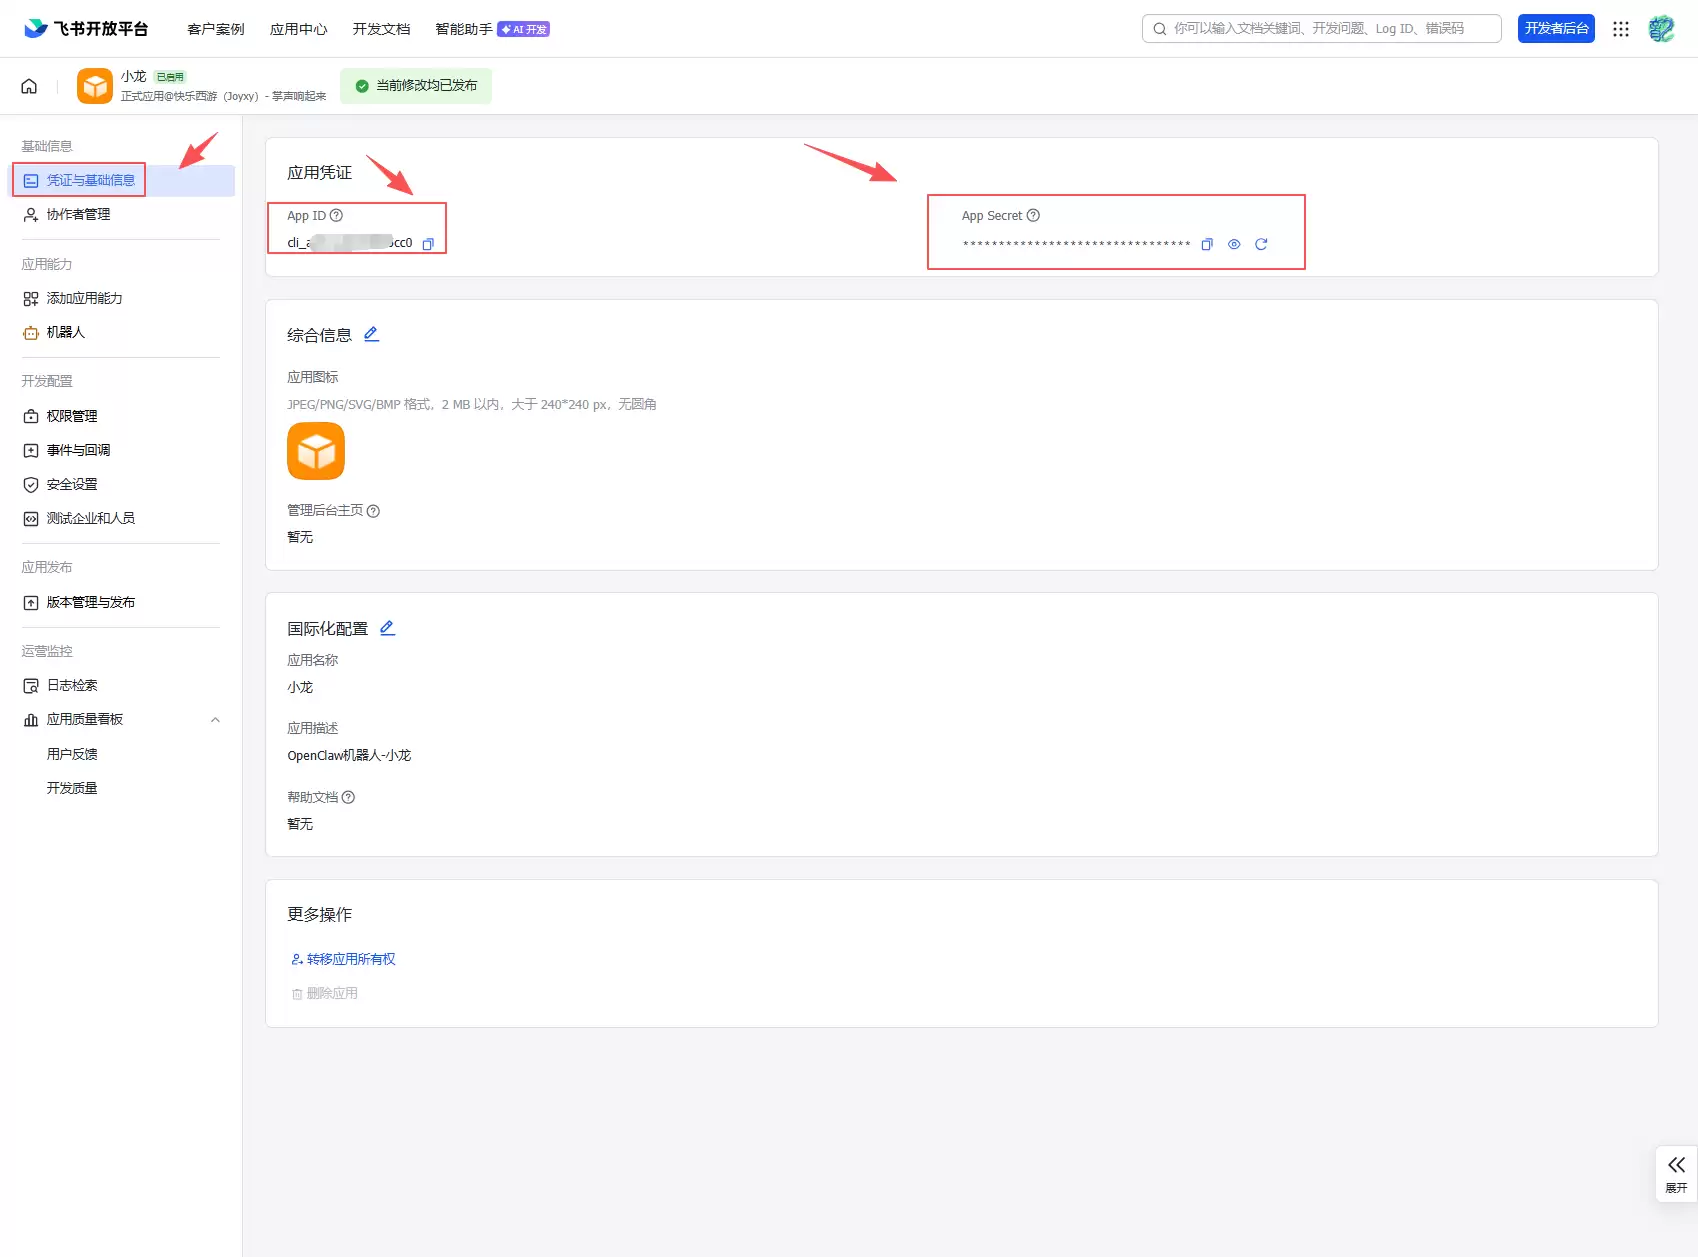Image resolution: width=1698 pixels, height=1257 pixels.
Task: Open 开发文档 in top navigation
Action: (381, 29)
